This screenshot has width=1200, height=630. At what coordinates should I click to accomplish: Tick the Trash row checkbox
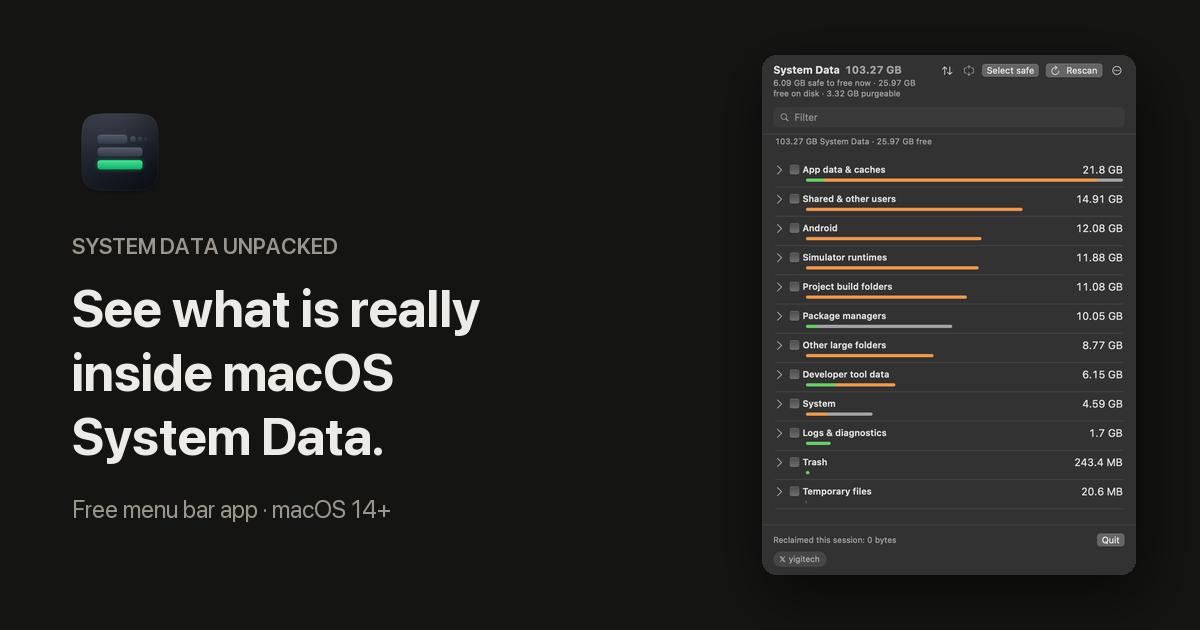[x=794, y=462]
